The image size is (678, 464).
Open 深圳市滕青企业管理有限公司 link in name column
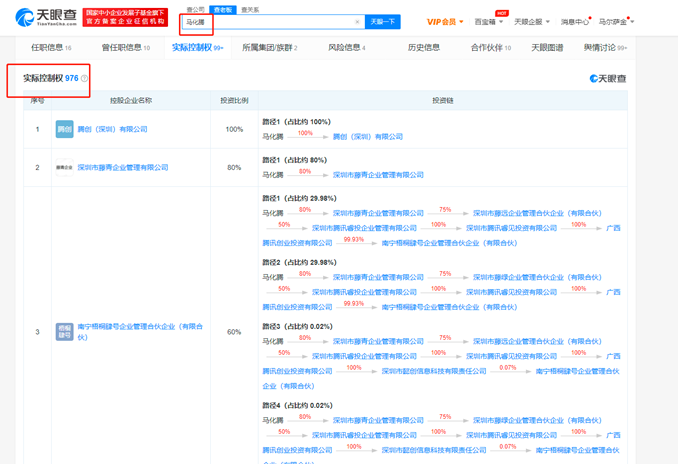[x=123, y=168]
